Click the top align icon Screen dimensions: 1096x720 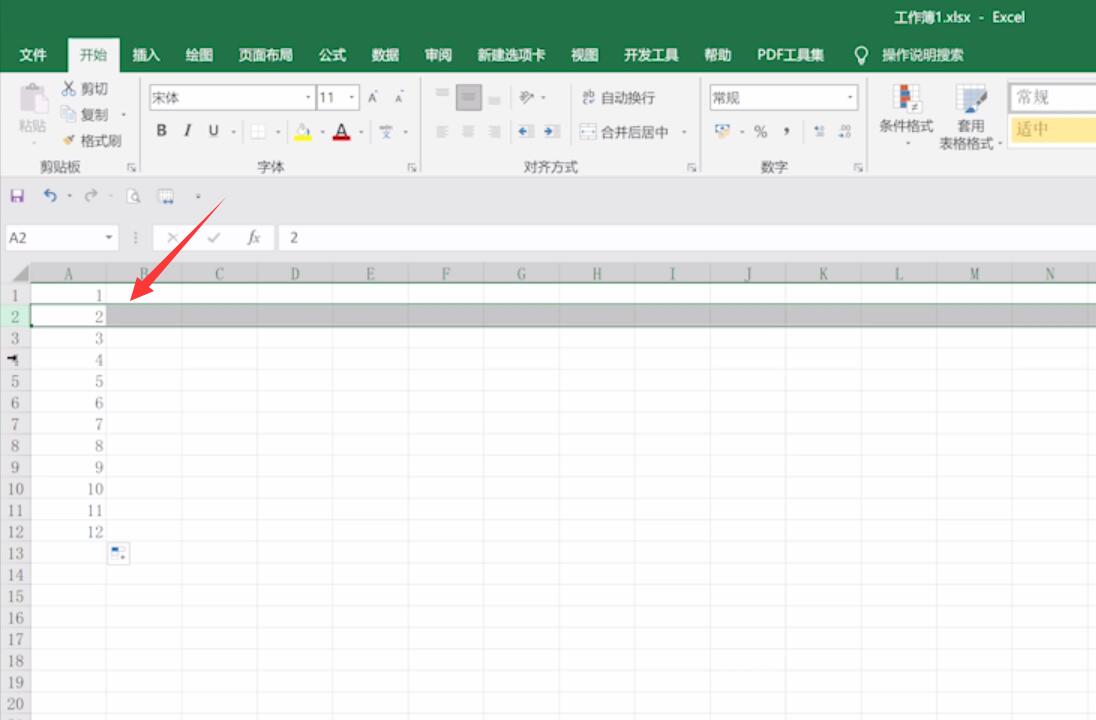point(442,94)
